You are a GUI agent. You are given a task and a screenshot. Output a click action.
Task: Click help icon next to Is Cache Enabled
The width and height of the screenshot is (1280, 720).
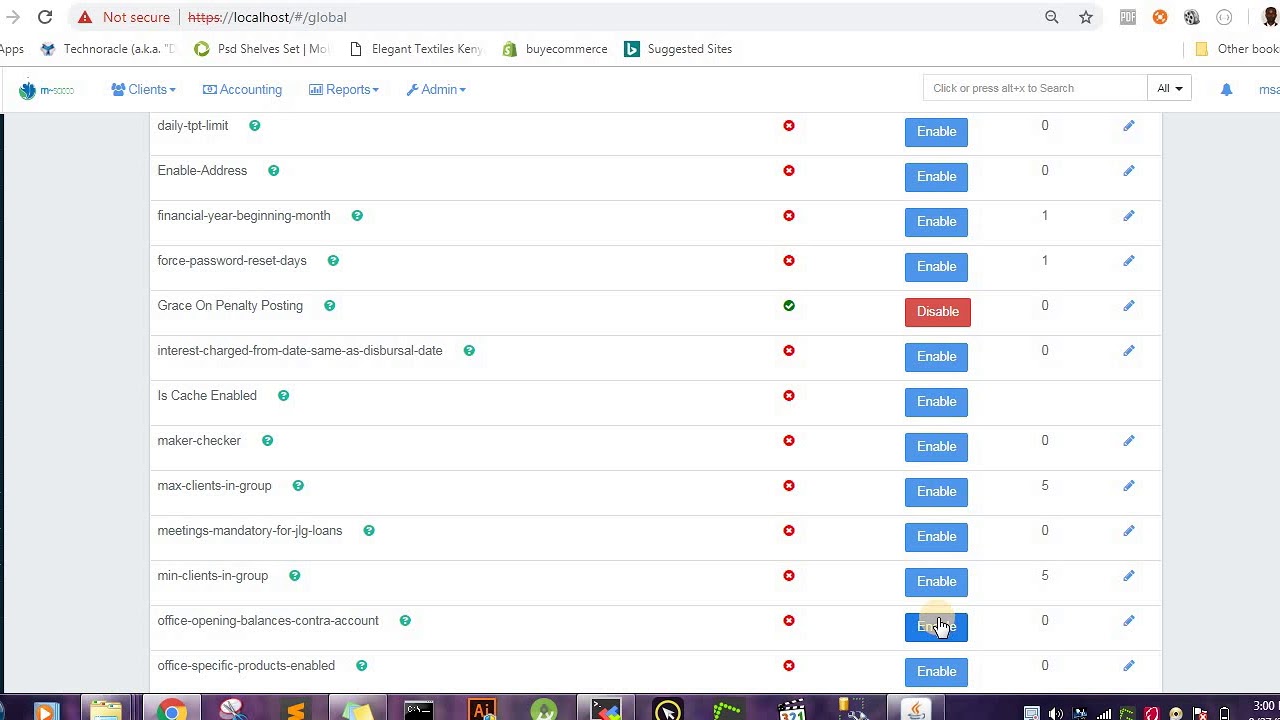point(283,396)
